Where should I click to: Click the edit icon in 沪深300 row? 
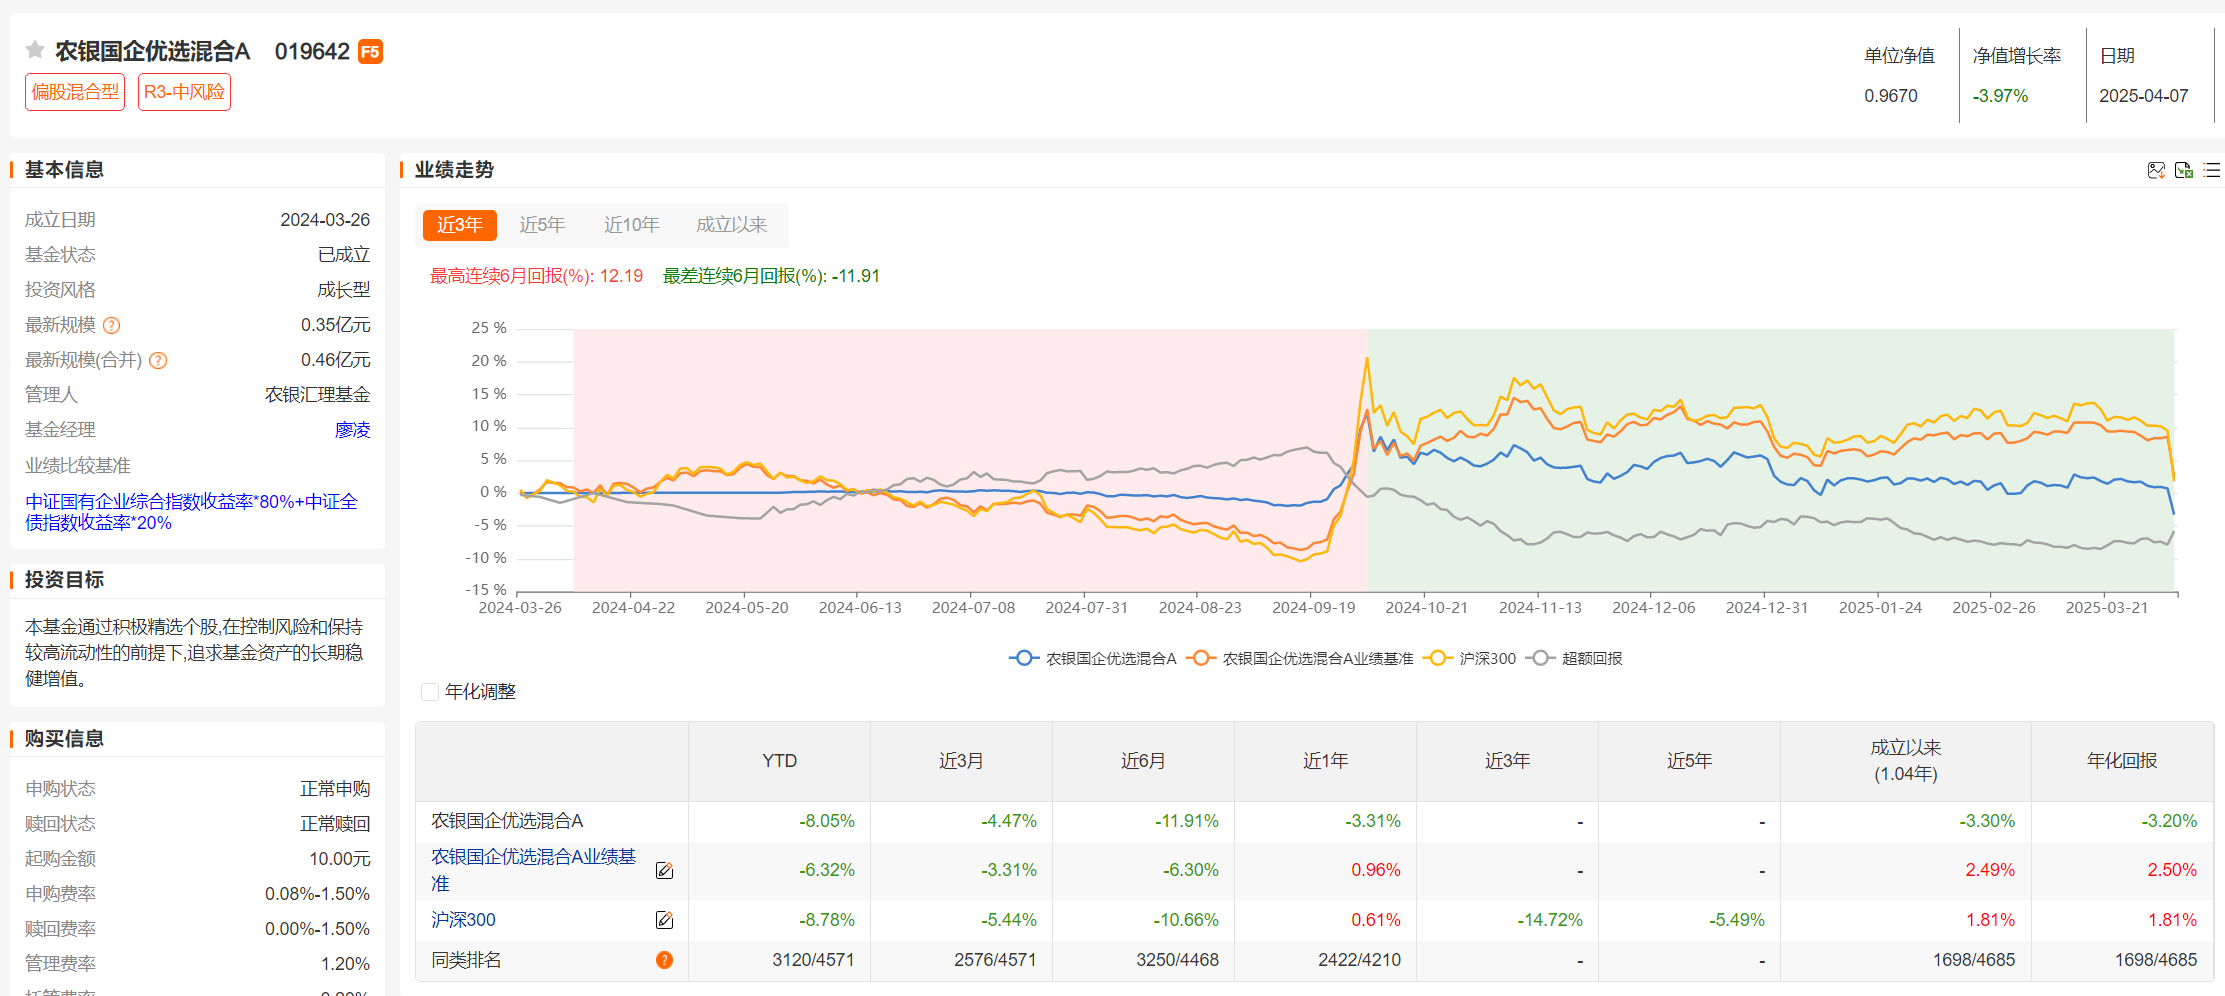664,920
